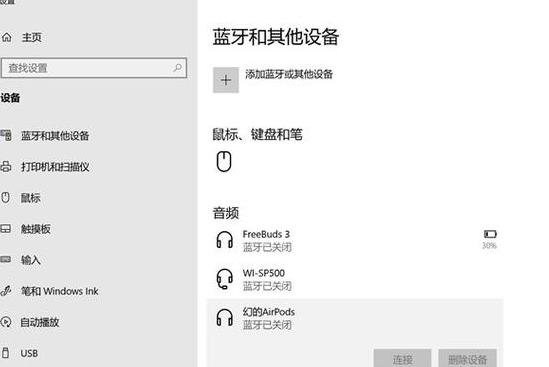Click the printer icon in sidebar
The height and width of the screenshot is (367, 549).
pos(6,166)
